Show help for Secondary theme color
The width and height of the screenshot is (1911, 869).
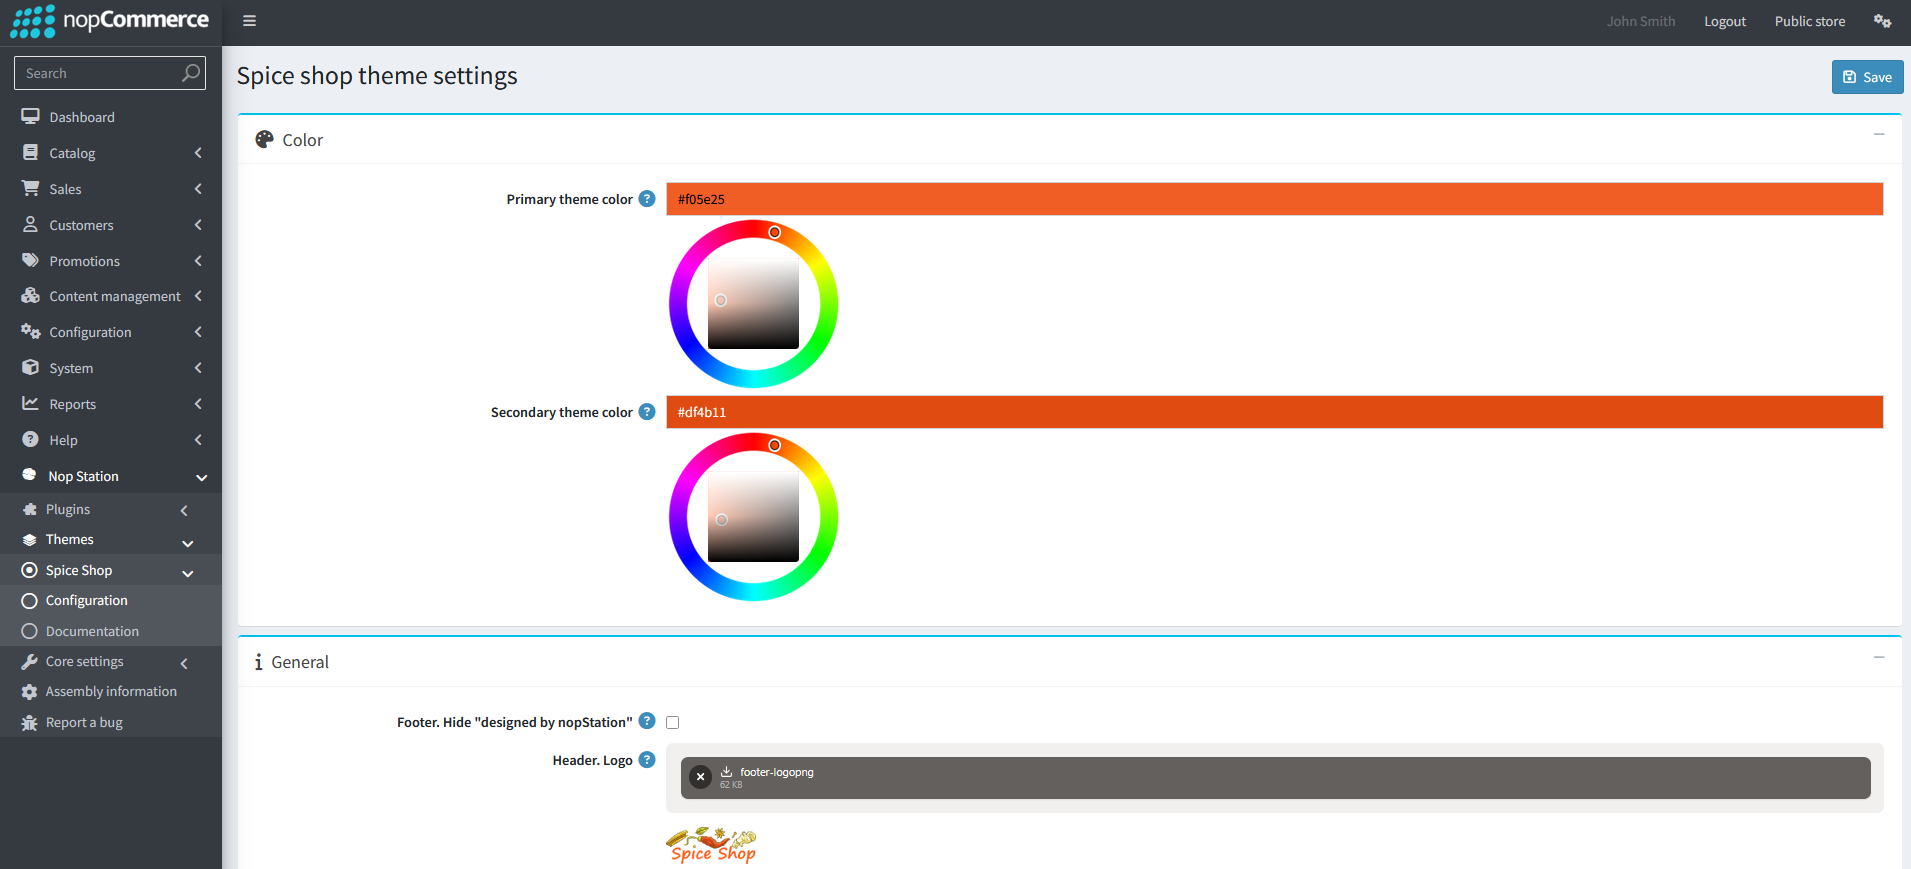click(x=647, y=411)
